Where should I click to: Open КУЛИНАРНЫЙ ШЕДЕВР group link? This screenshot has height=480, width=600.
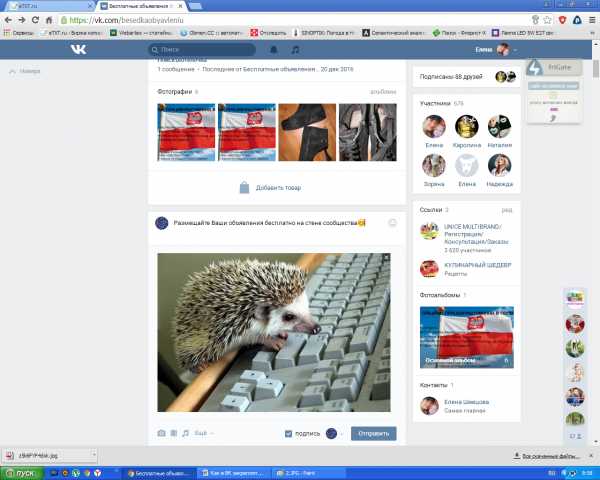(478, 265)
